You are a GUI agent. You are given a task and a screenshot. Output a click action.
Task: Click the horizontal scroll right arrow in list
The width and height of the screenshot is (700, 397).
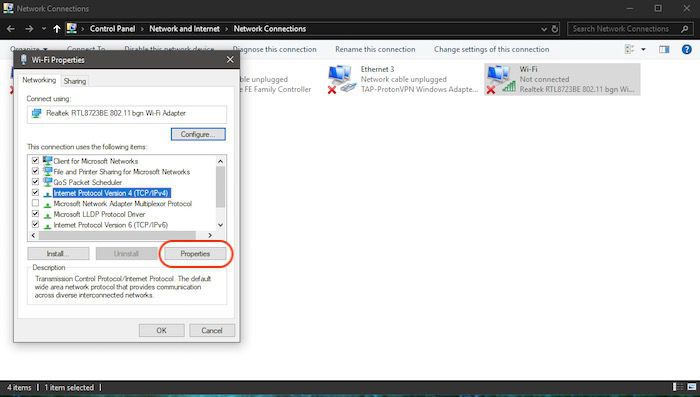point(210,235)
